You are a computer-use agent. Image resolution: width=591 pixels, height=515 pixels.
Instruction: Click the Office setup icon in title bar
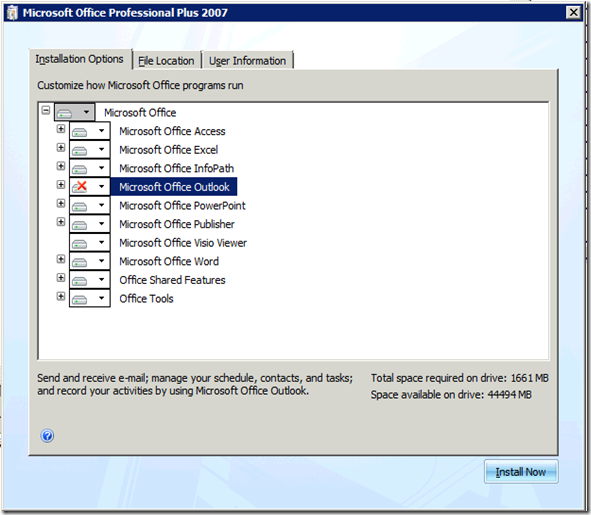coord(12,13)
